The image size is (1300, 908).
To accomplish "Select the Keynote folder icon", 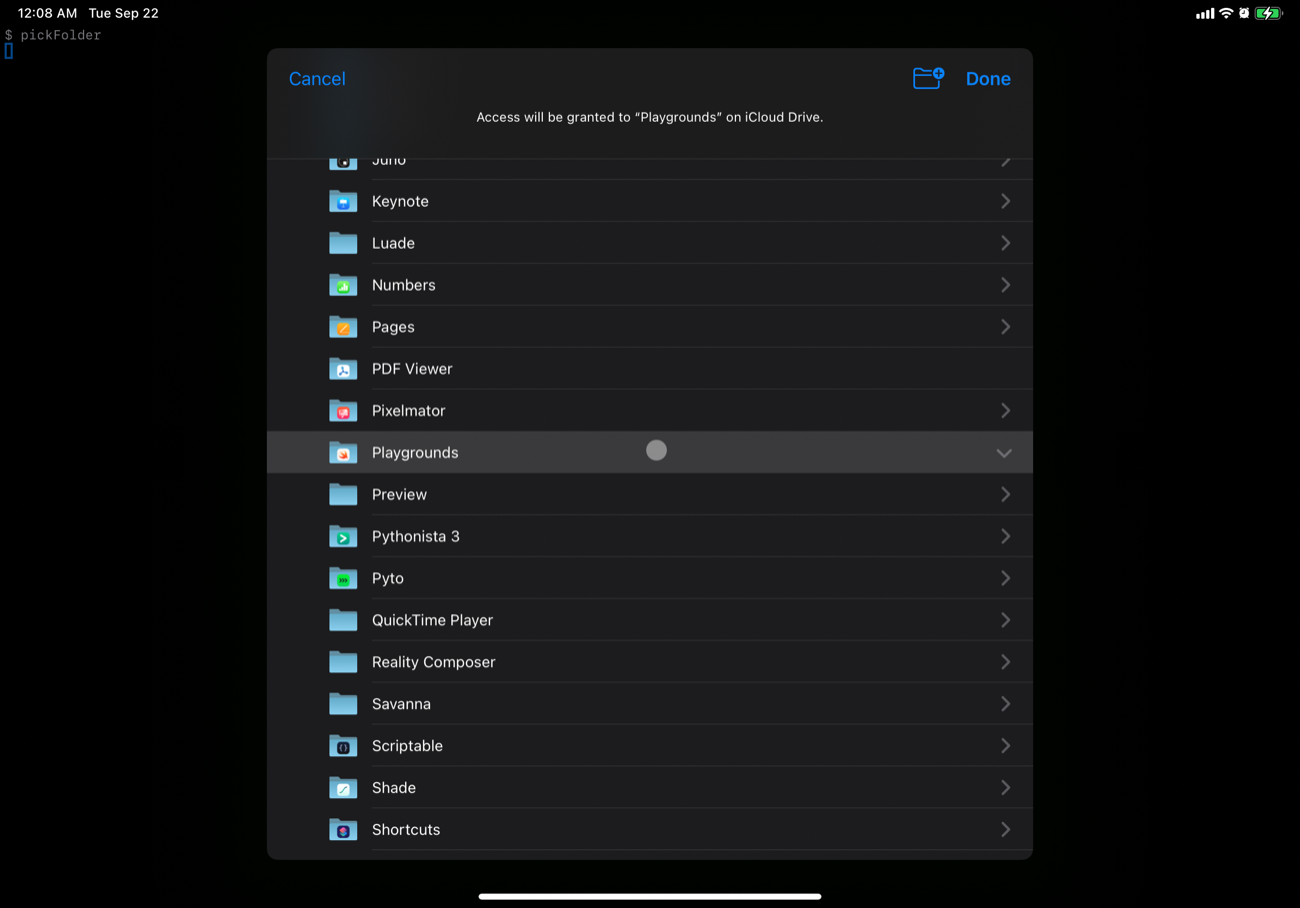I will click(343, 201).
